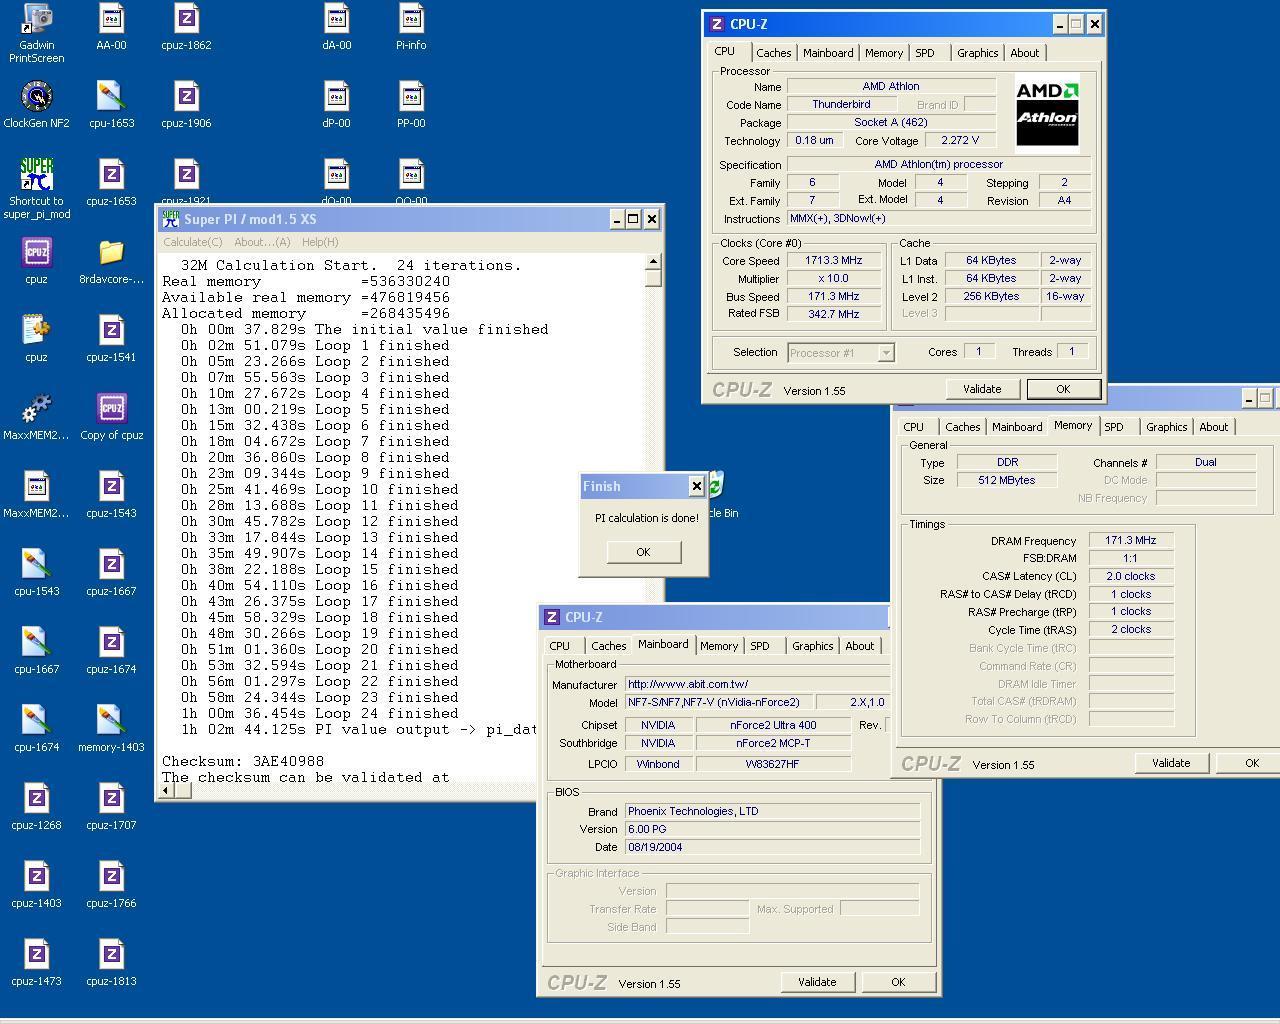Open About...(A) menu in Super PI
The image size is (1280, 1024).
[262, 242]
